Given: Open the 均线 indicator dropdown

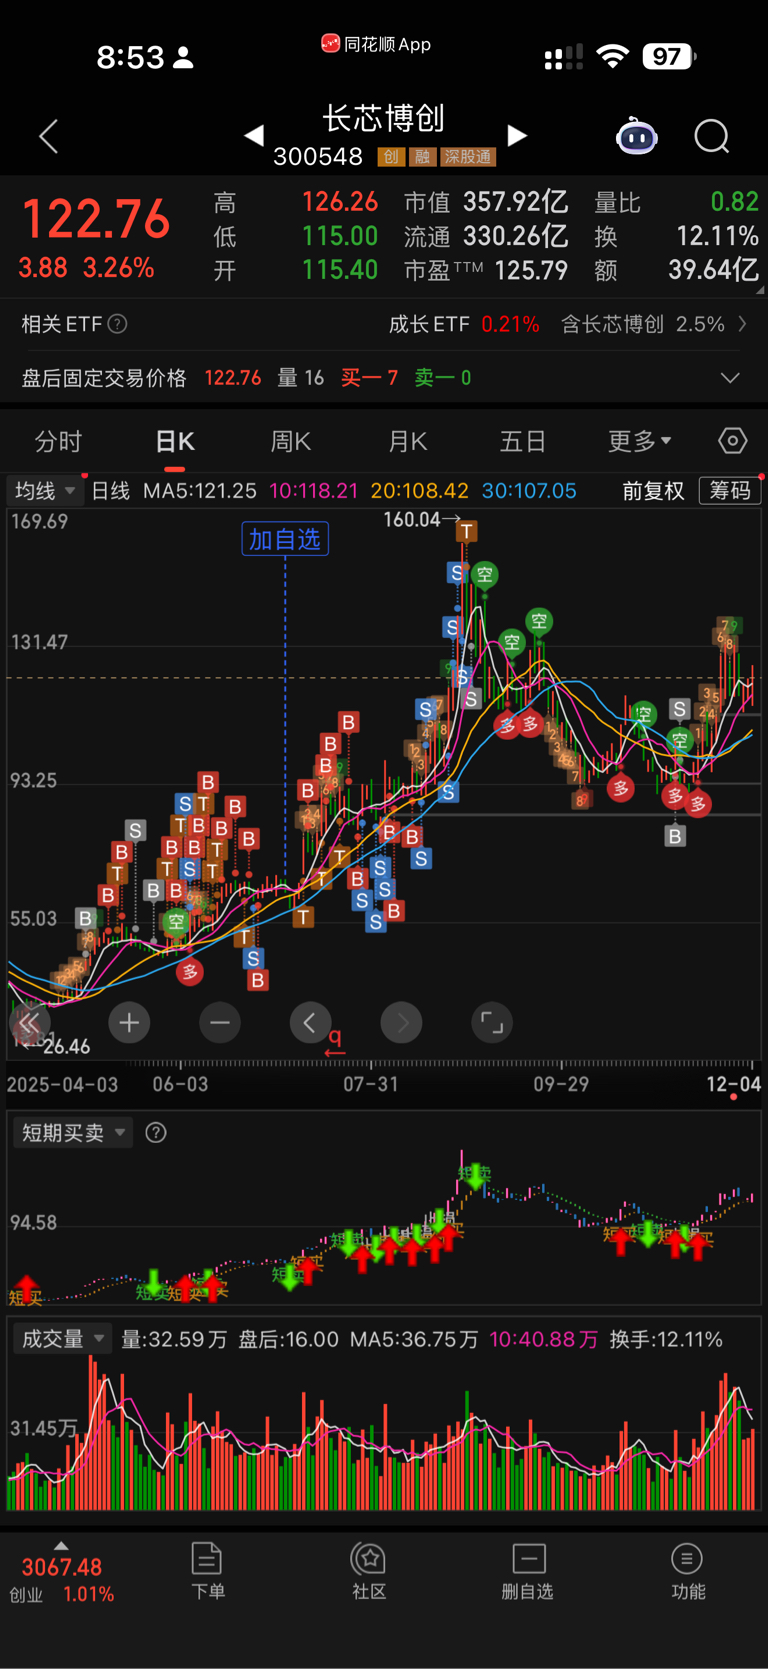Looking at the screenshot, I should pos(43,490).
